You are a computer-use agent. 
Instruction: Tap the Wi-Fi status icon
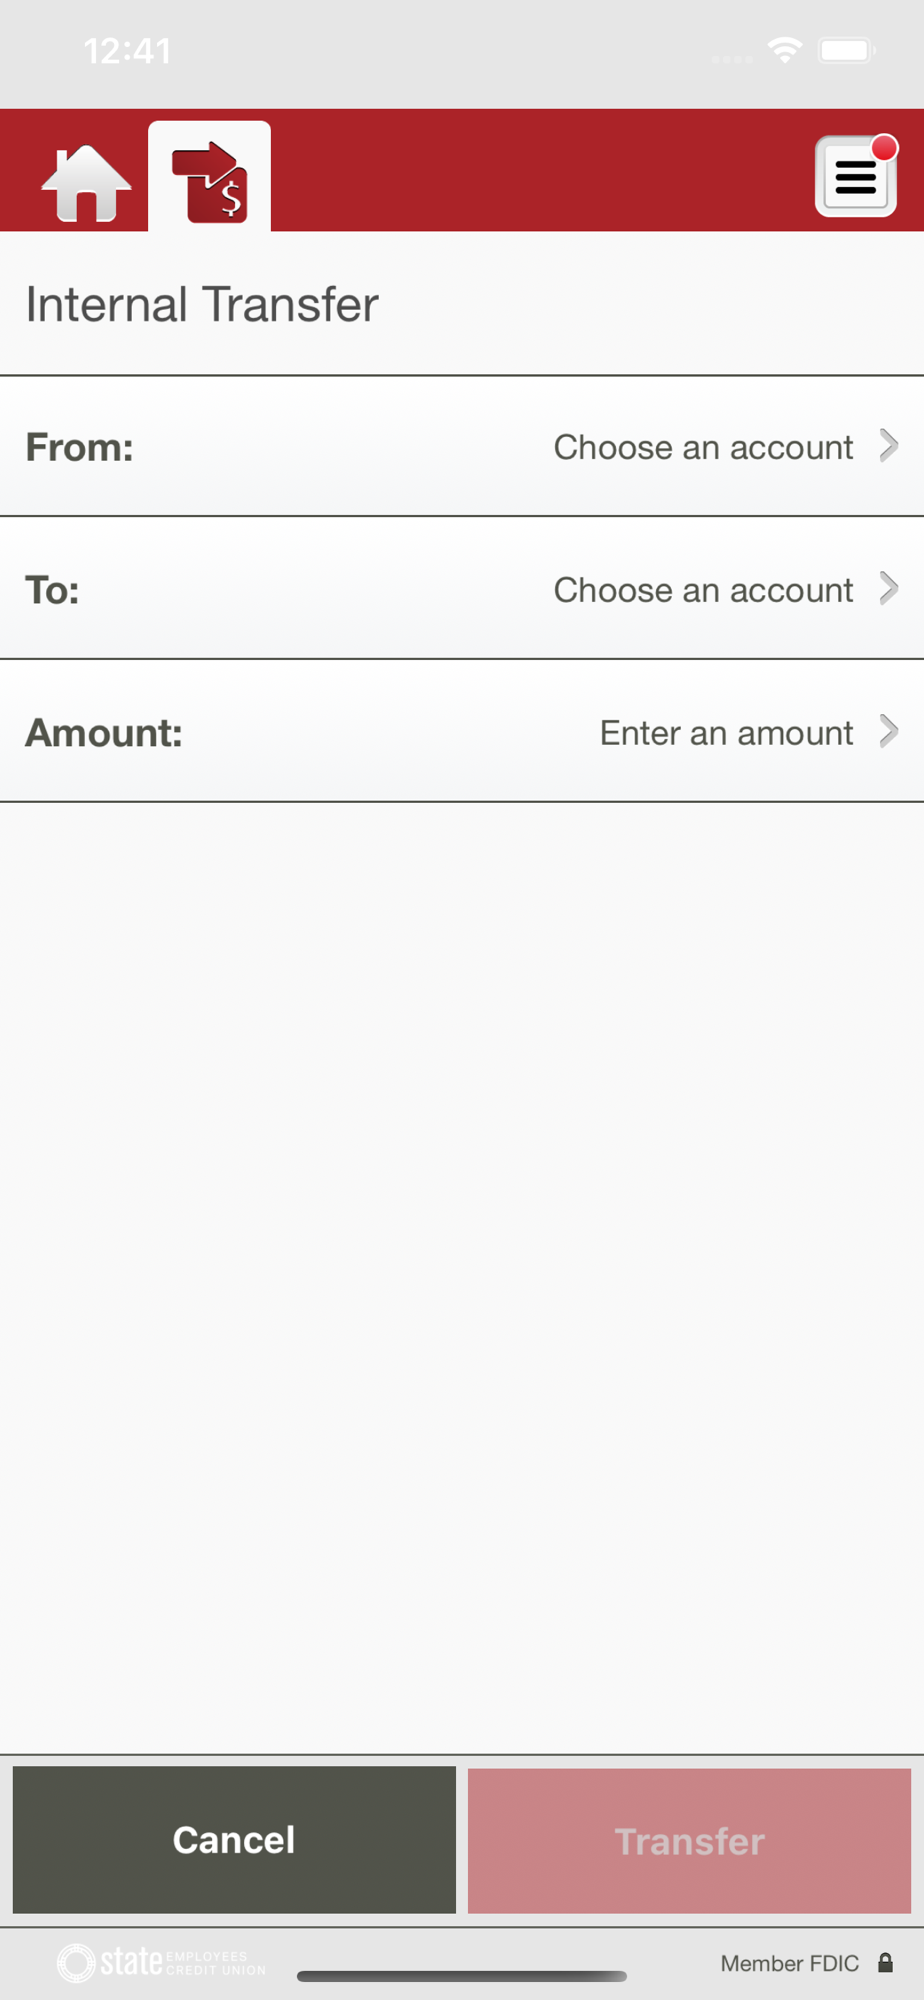click(x=785, y=50)
